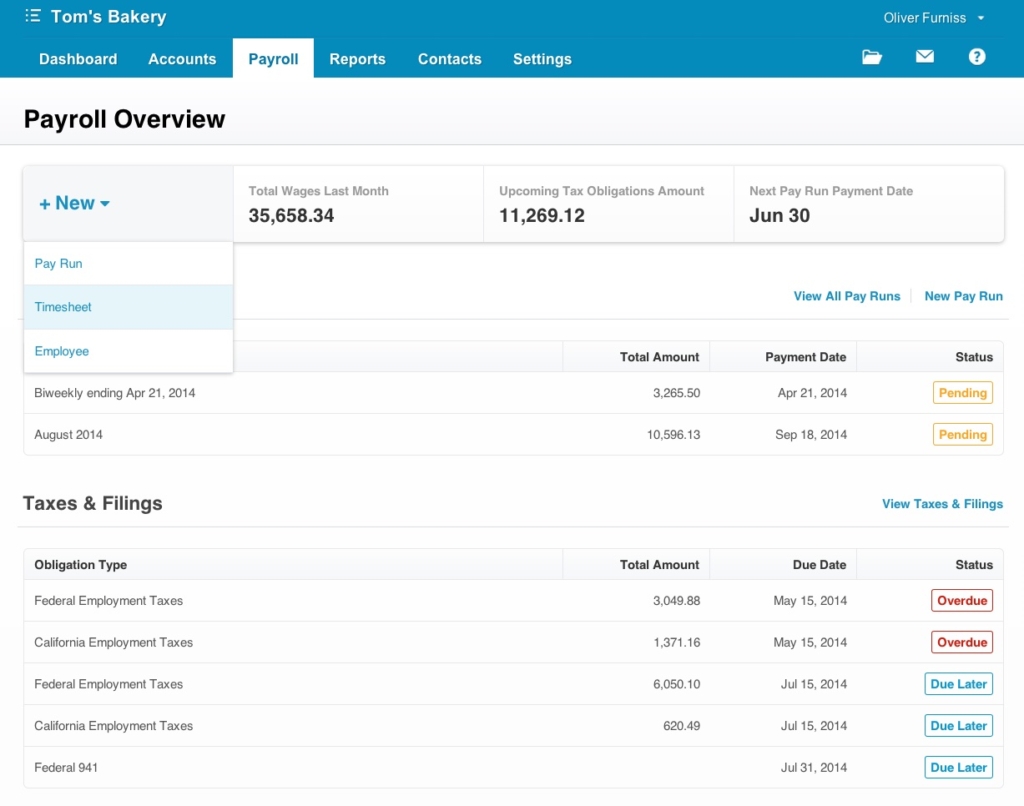Click the Pending status for August 2014 pay run

[x=962, y=434]
